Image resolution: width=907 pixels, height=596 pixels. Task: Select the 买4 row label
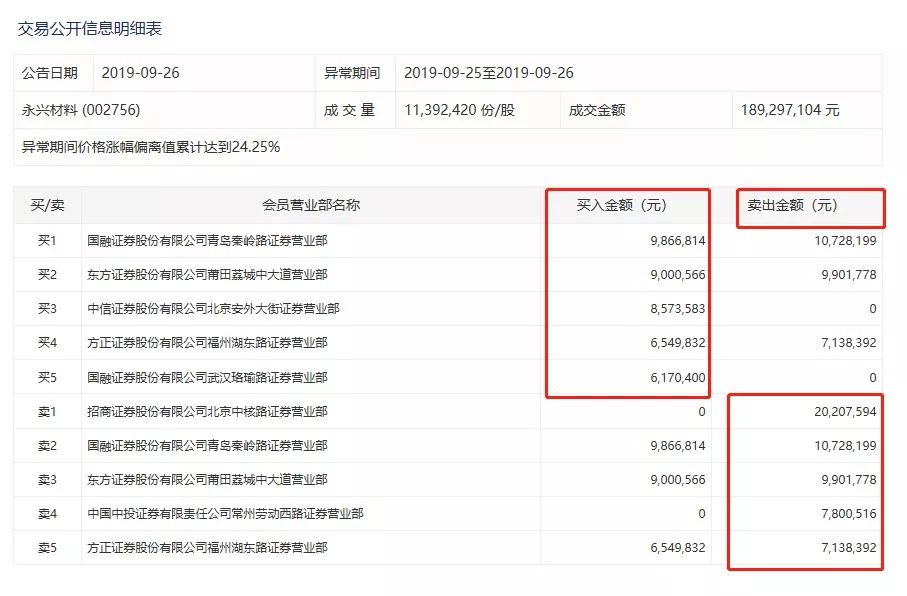(x=47, y=343)
